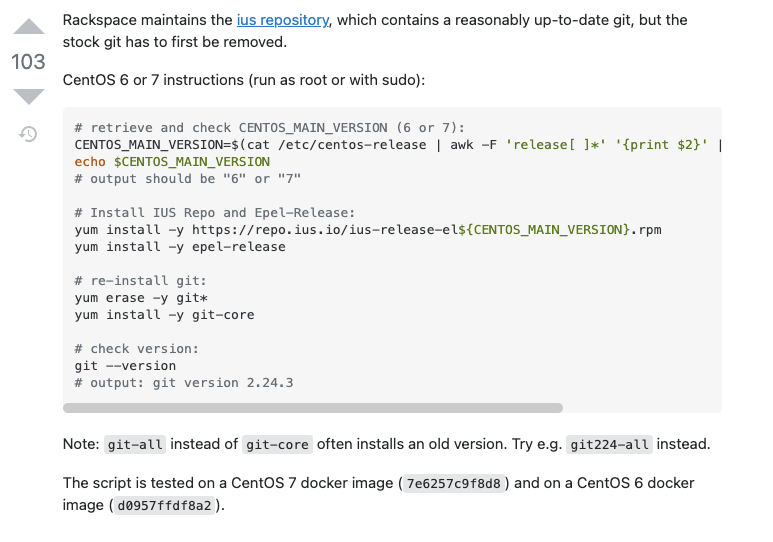The width and height of the screenshot is (773, 542).
Task: Click the '# output: git version 2.24.3' comment
Action: point(184,383)
